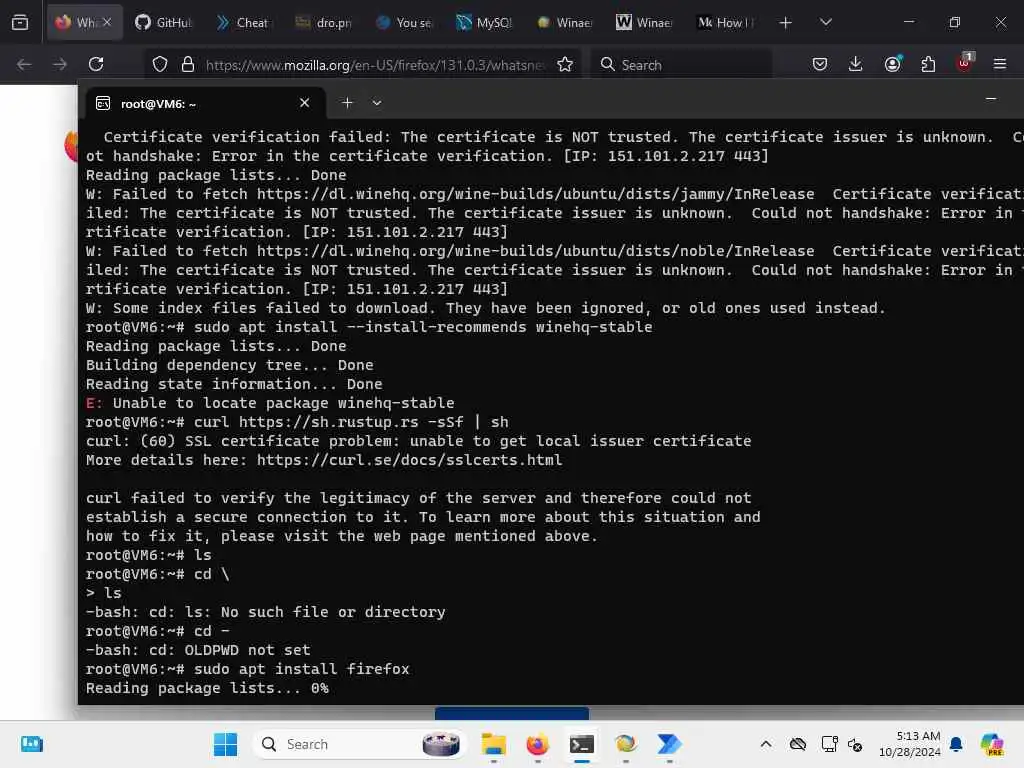Click the uBlock Origin extension icon

[965, 63]
